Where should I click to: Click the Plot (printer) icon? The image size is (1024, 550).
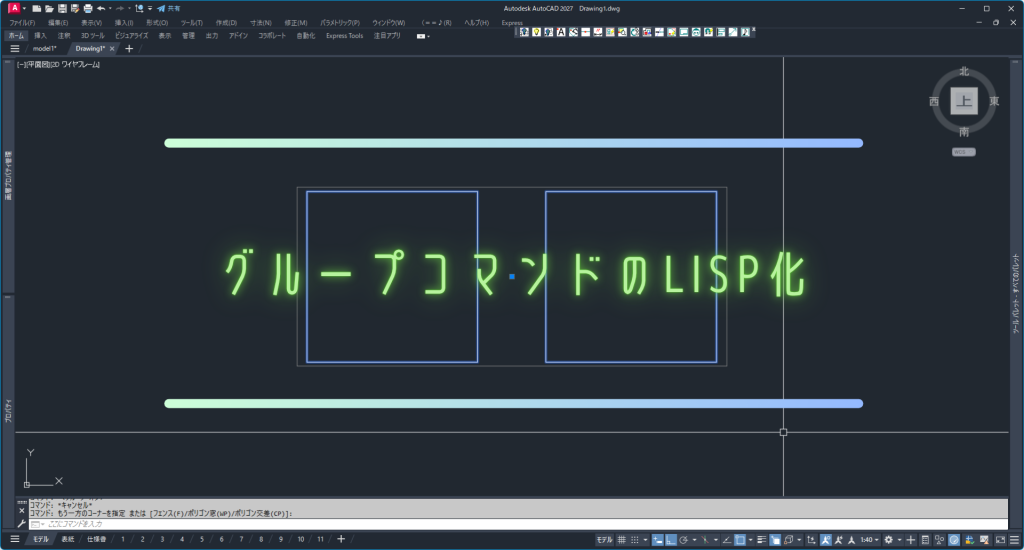click(87, 8)
